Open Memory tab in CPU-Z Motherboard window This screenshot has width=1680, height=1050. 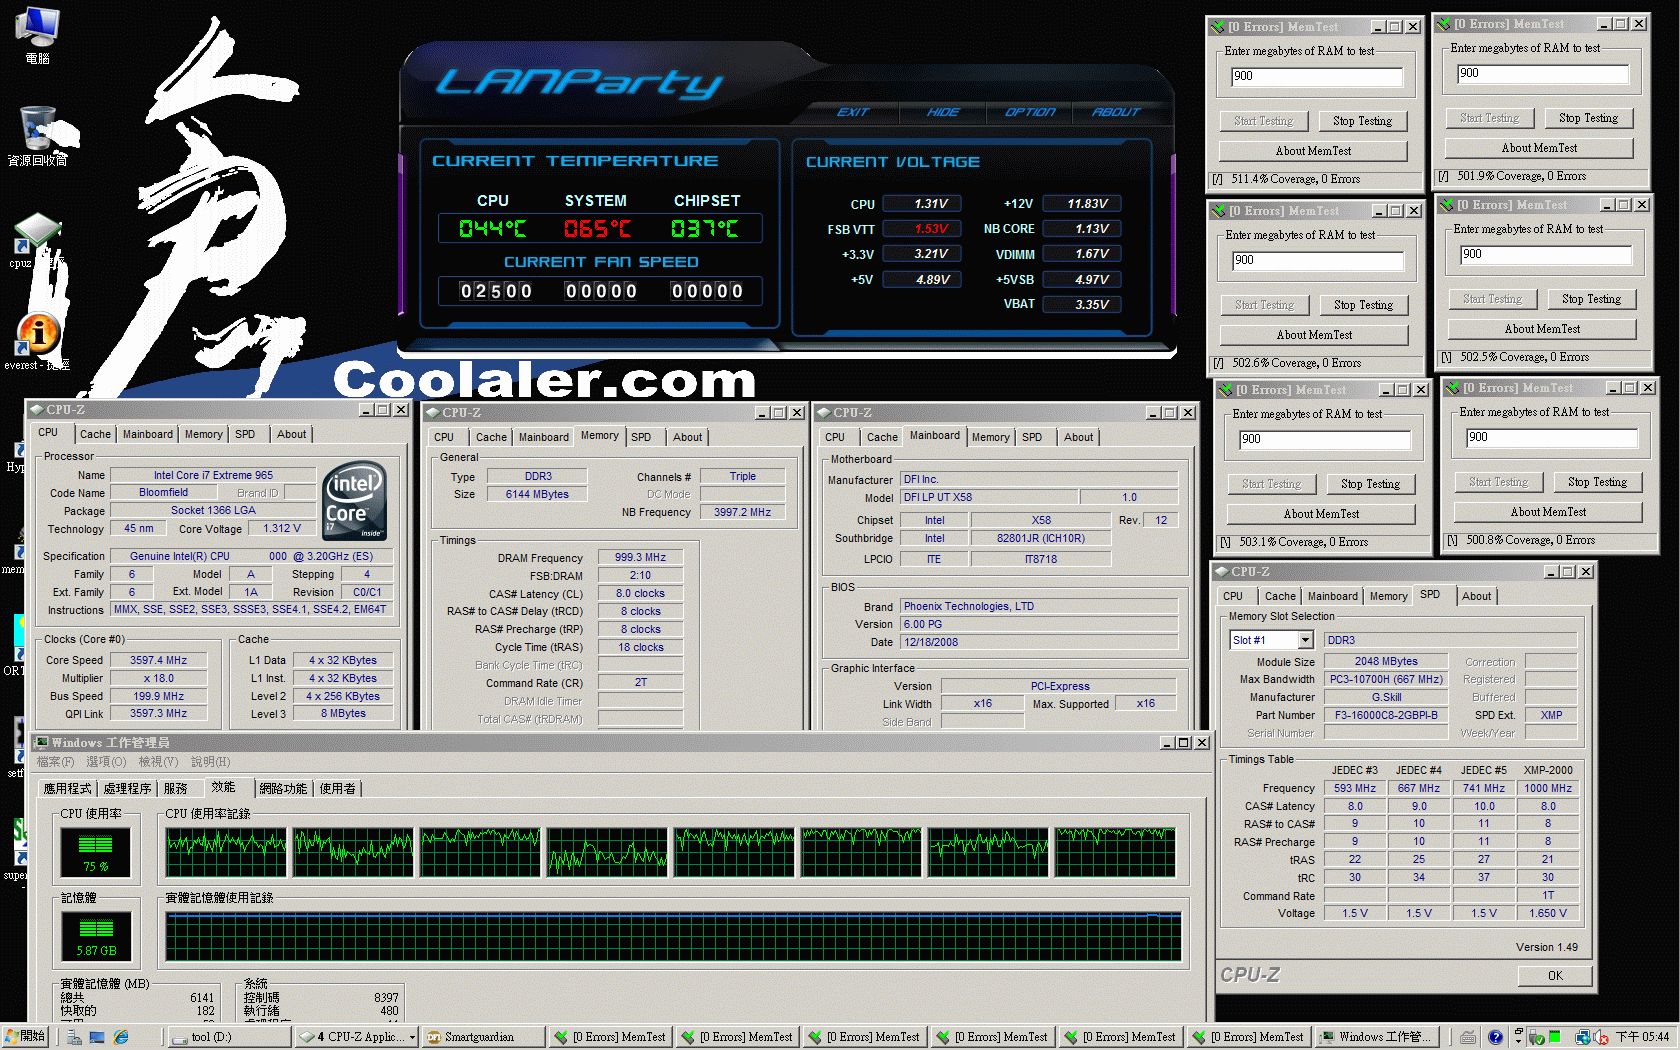click(990, 437)
